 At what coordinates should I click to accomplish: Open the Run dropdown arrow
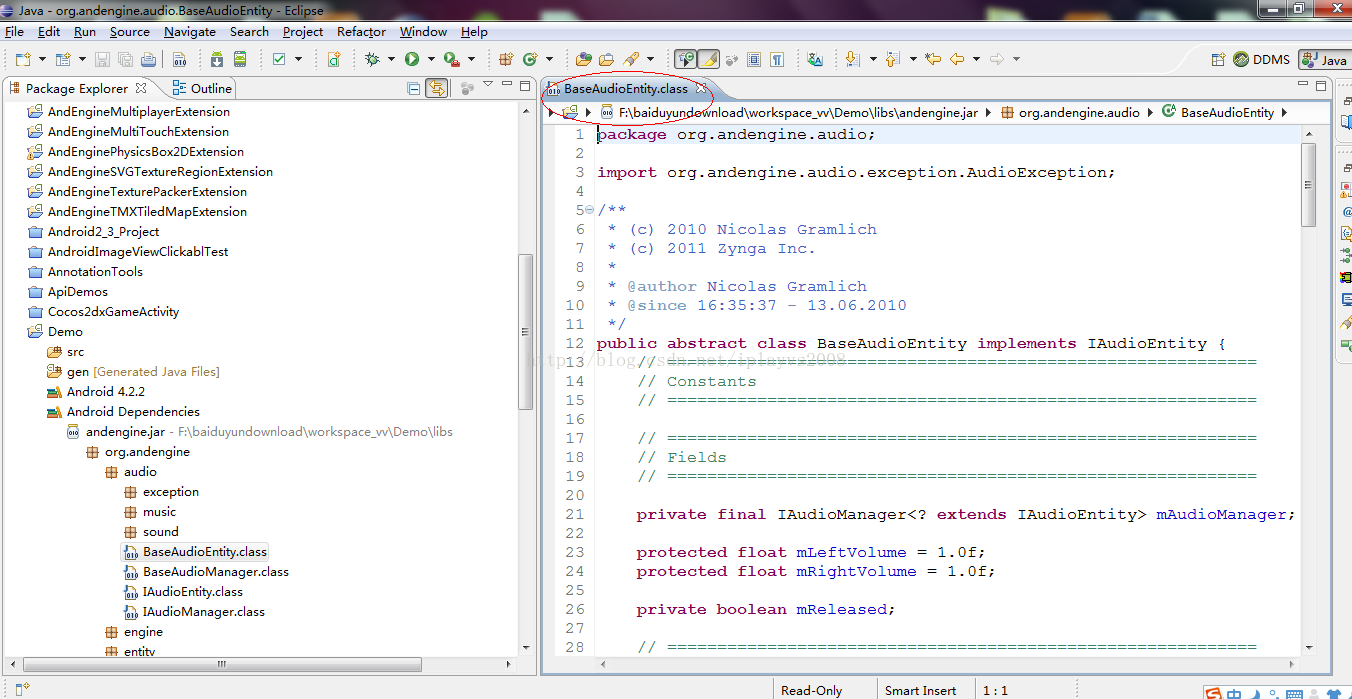tap(431, 59)
